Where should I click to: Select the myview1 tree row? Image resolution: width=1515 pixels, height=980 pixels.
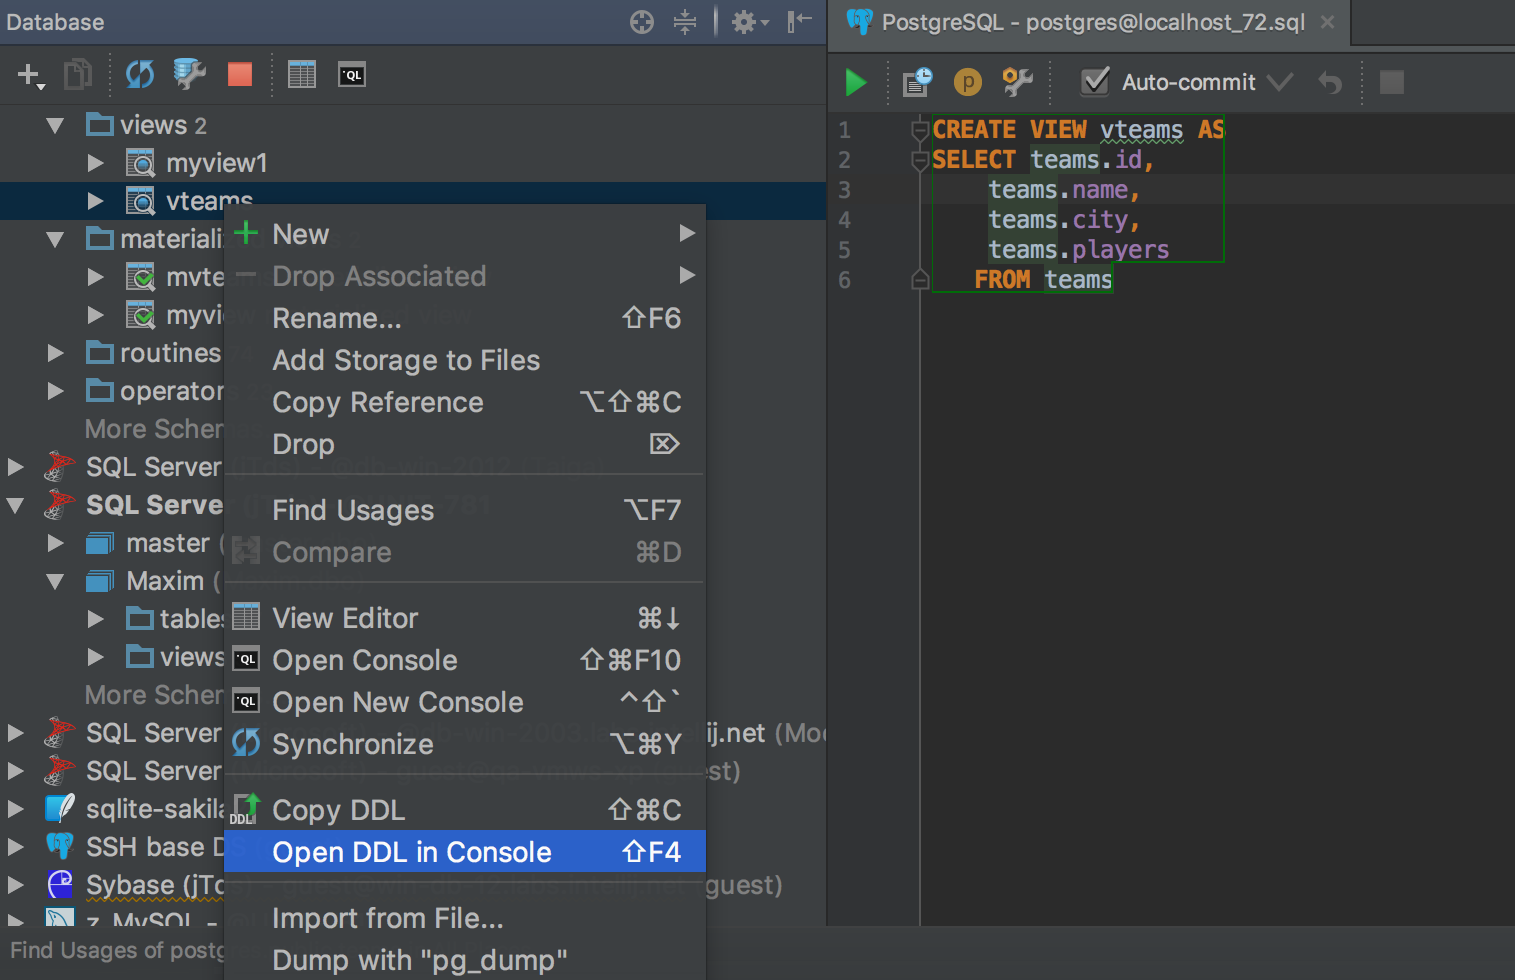pos(413,163)
